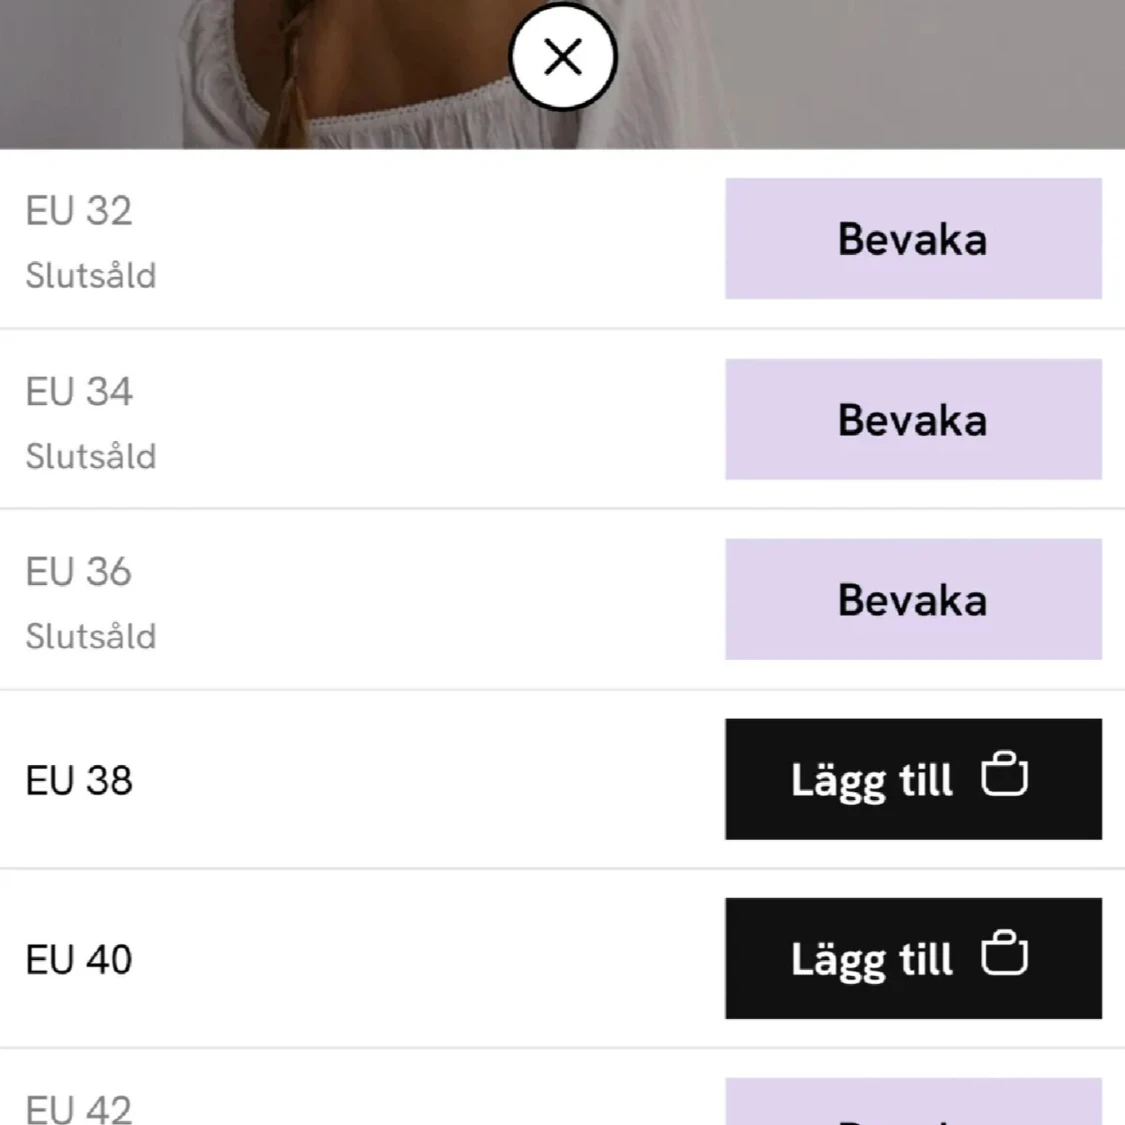Add size EU 38 with Lägg till
Image resolution: width=1125 pixels, height=1125 pixels.
click(x=872, y=779)
